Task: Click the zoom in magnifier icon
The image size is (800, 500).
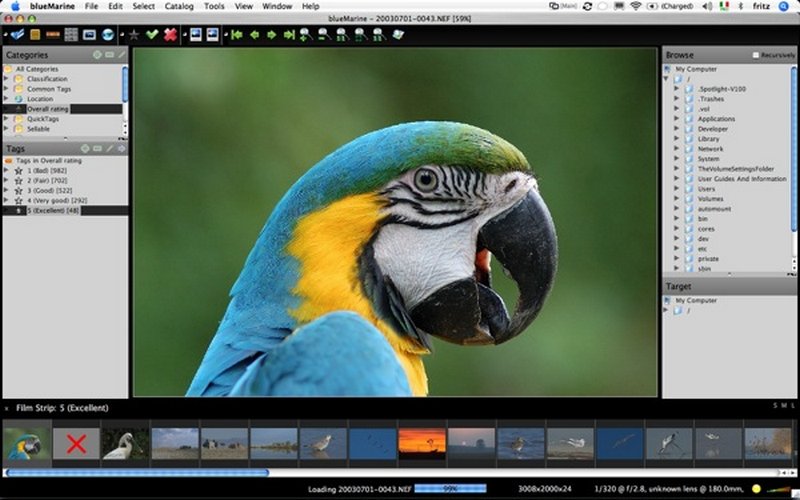Action: (305, 34)
